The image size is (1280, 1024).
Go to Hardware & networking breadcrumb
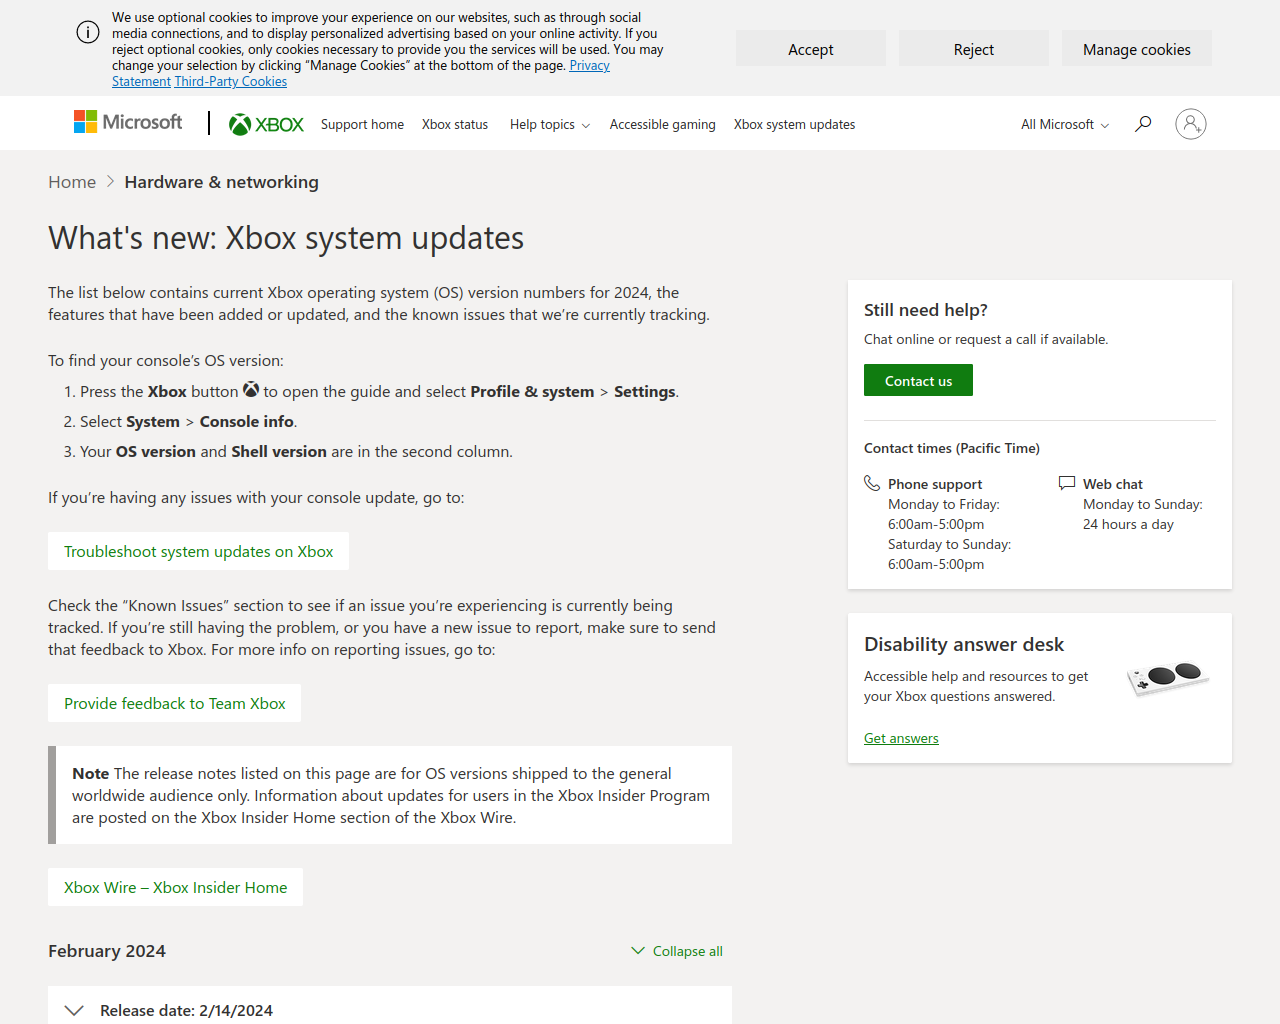[221, 182]
